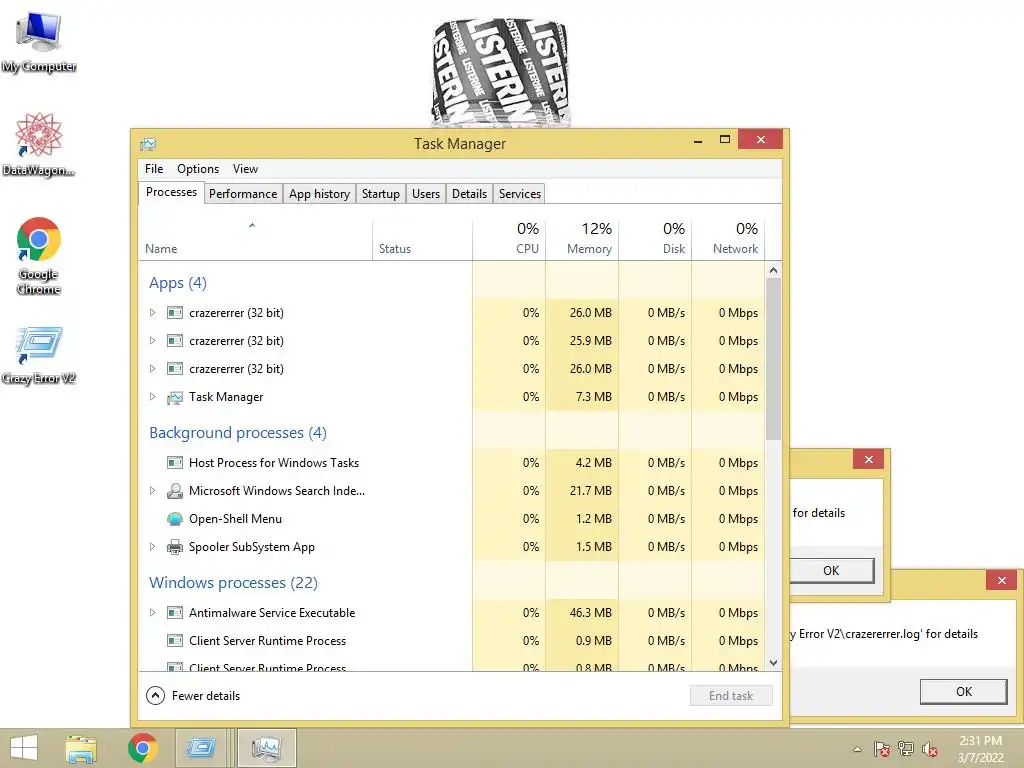Switch to the Performance tab

point(243,194)
